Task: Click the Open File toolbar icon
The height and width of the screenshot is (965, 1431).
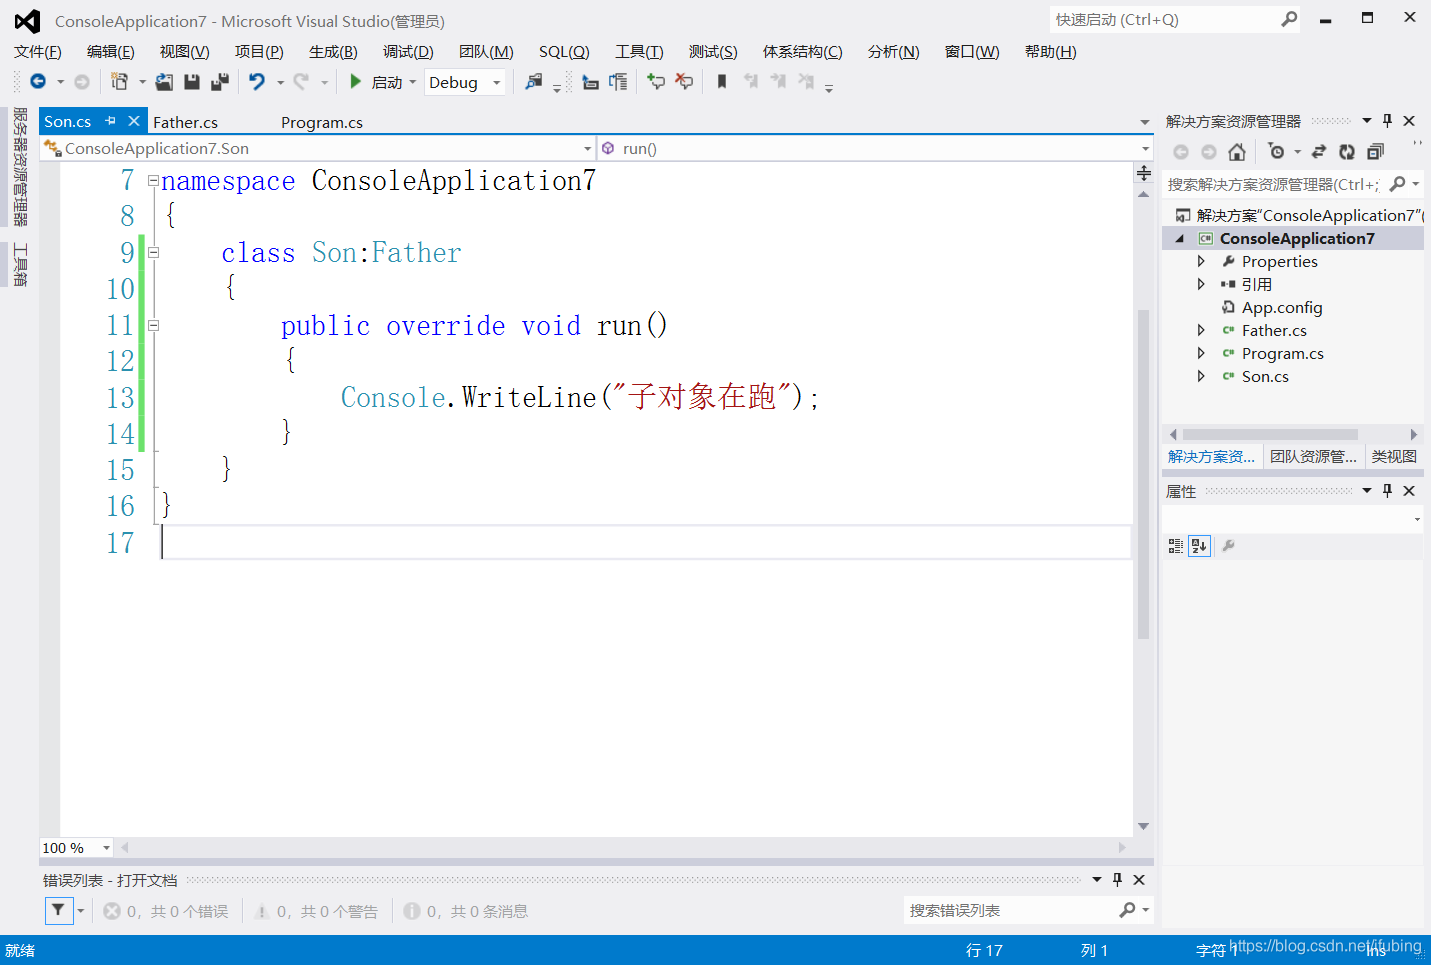Action: tap(164, 82)
